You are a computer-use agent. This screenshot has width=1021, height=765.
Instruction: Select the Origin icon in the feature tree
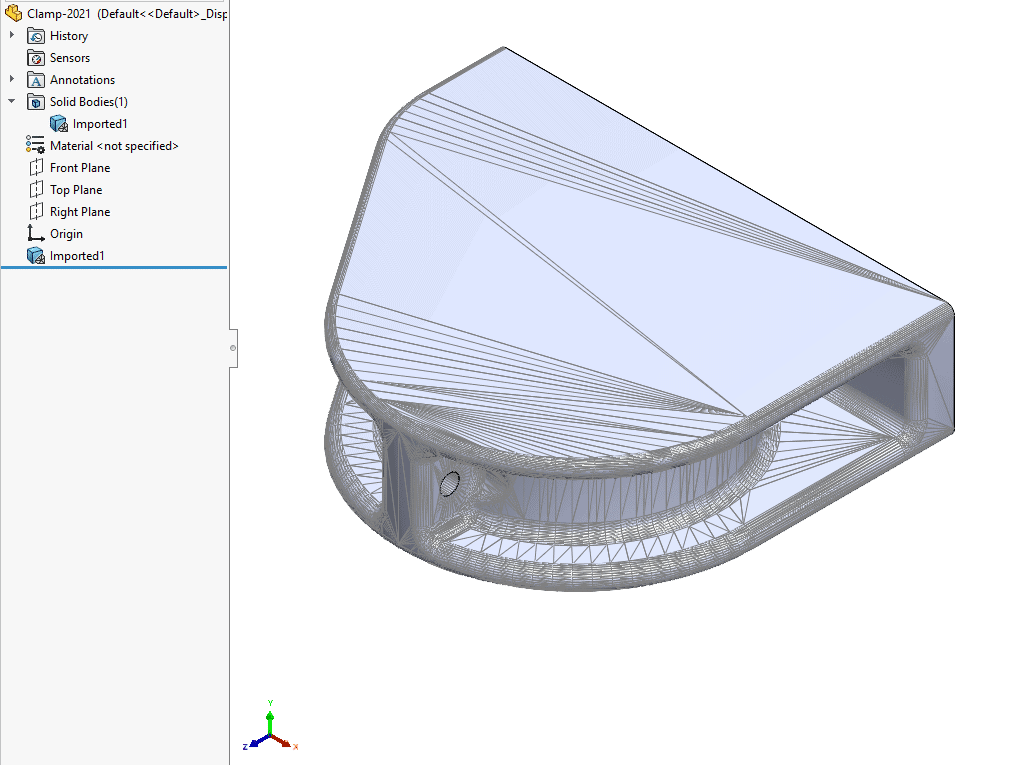point(36,233)
